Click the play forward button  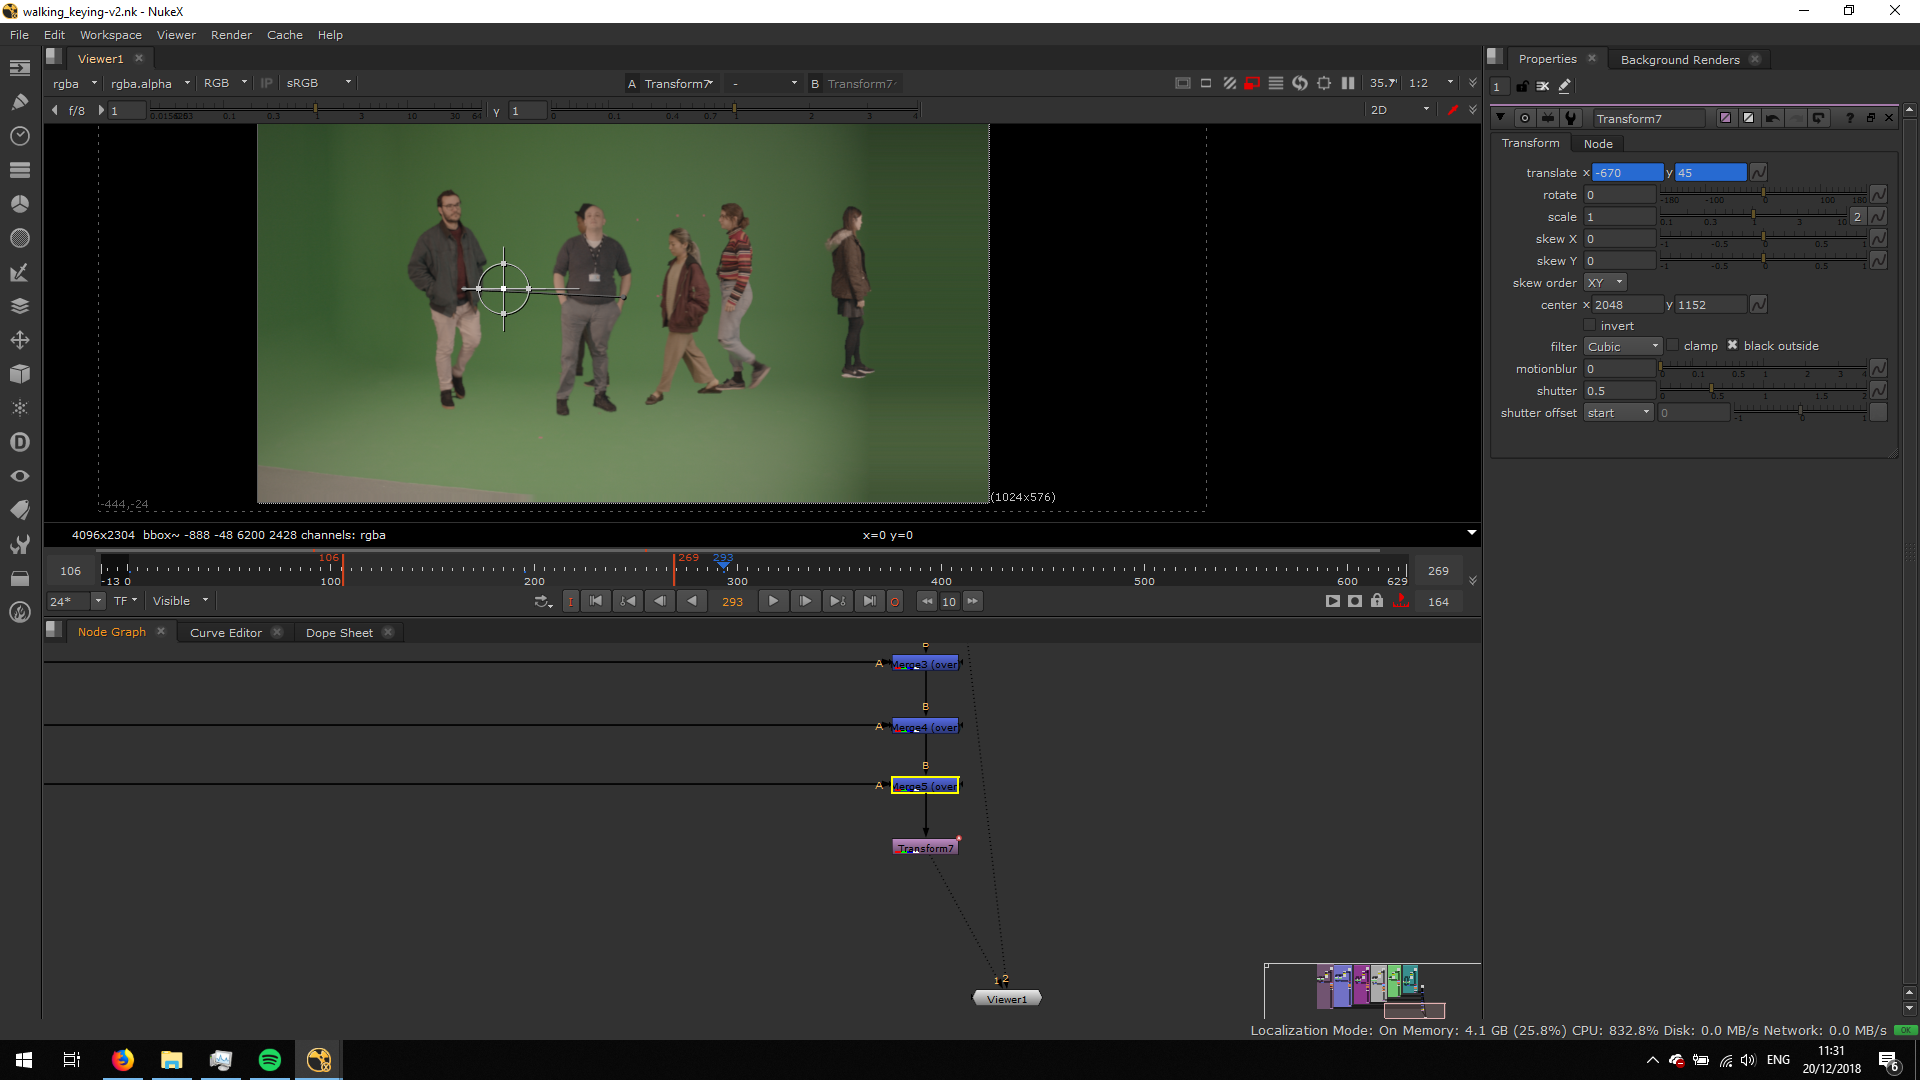point(773,601)
